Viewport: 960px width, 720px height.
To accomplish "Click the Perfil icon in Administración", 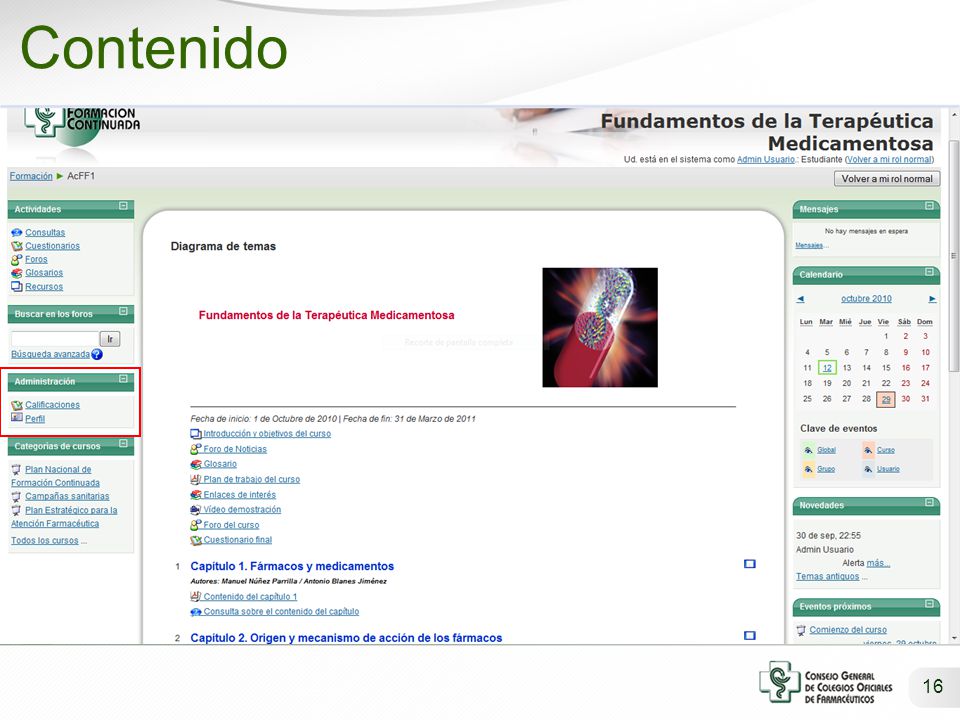I will point(17,418).
